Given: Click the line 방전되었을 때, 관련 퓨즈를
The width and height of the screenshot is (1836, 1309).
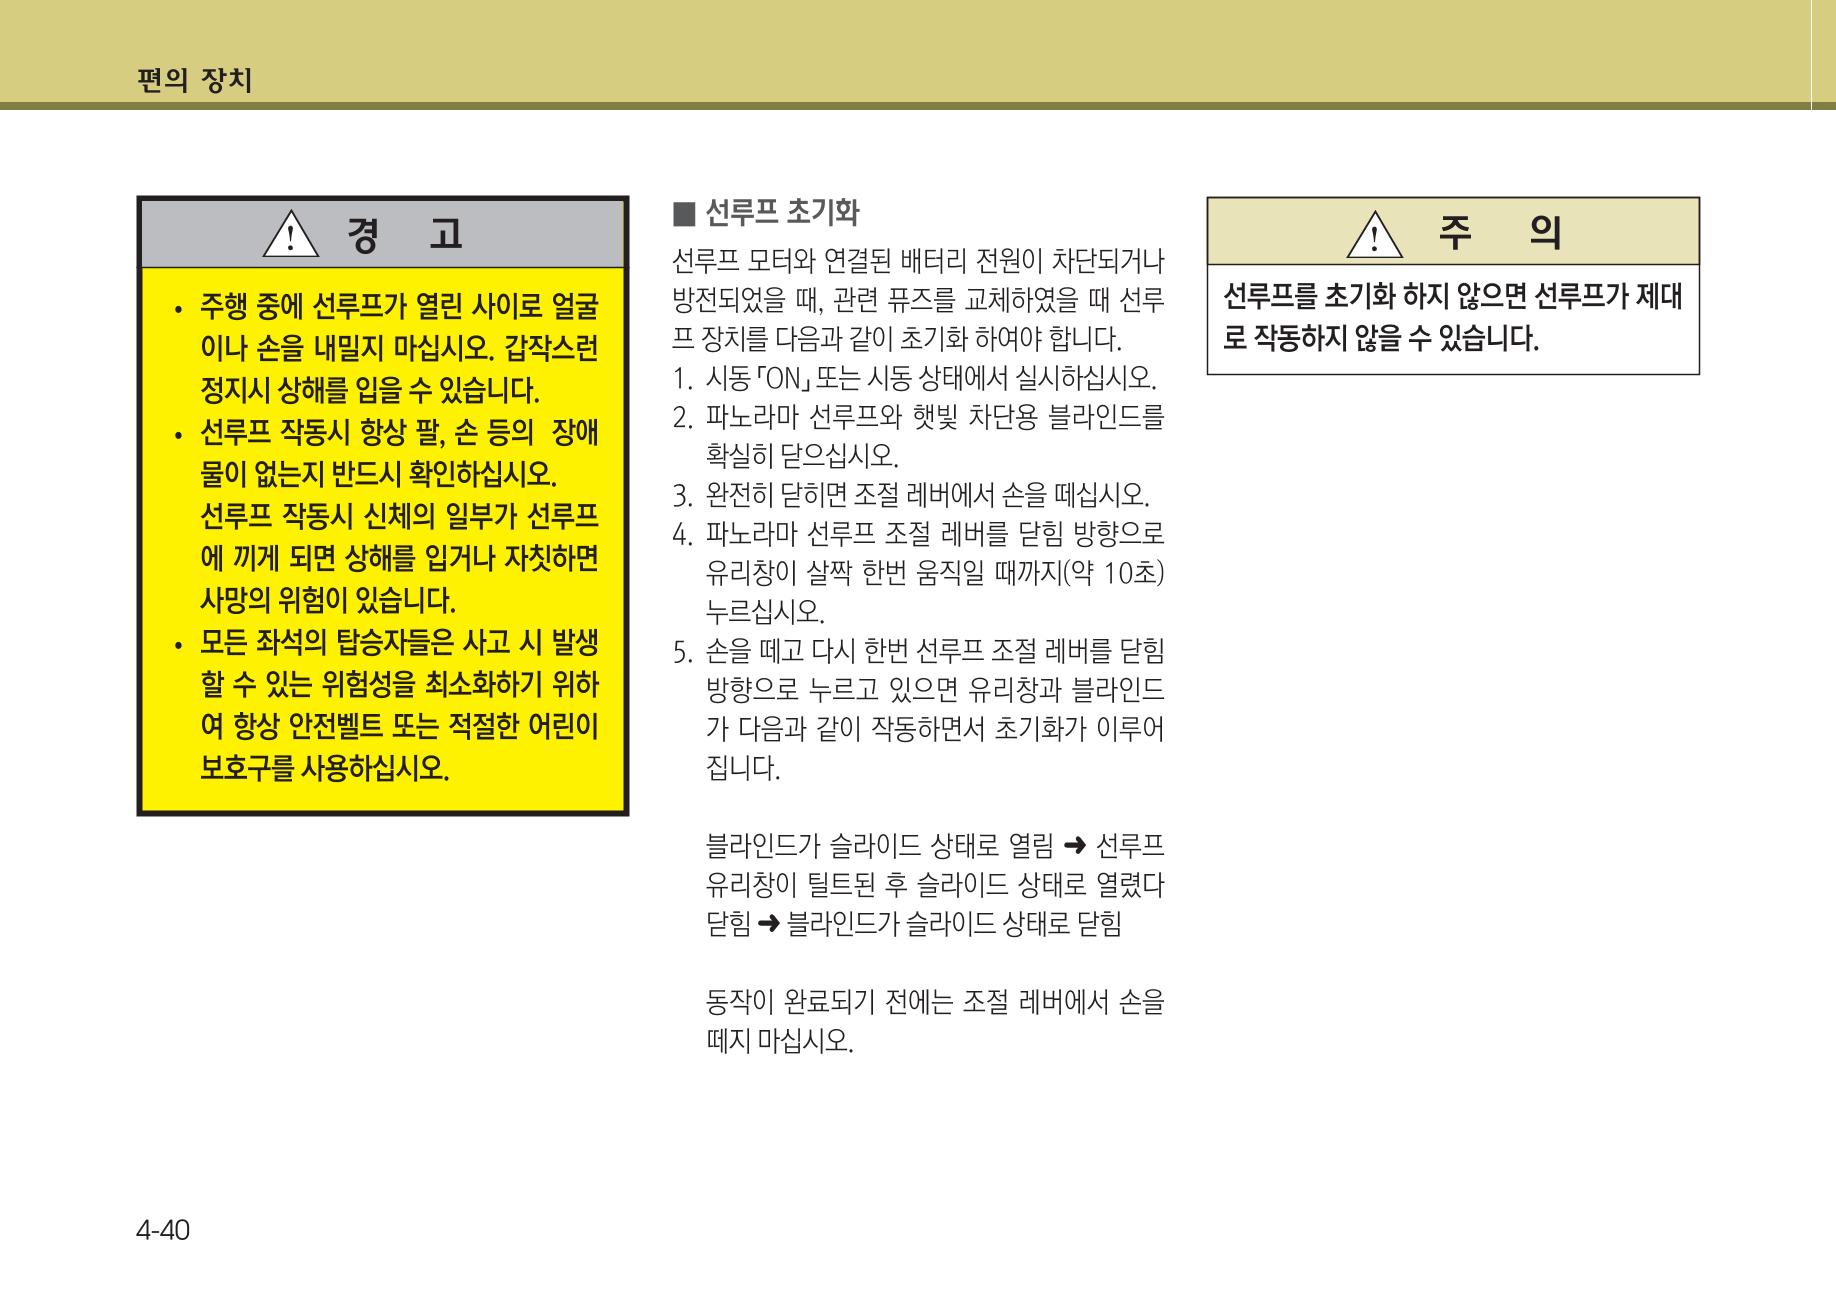Looking at the screenshot, I should click(x=919, y=301).
